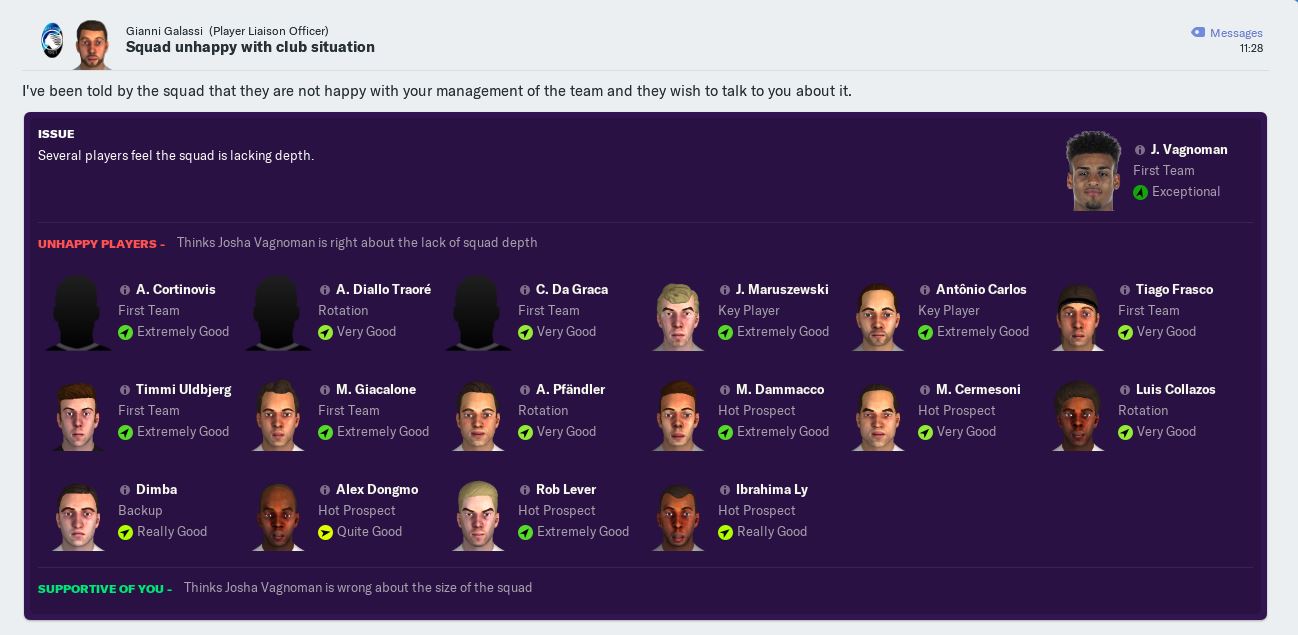Click the info icon beside A. Cortinovis

click(x=125, y=290)
